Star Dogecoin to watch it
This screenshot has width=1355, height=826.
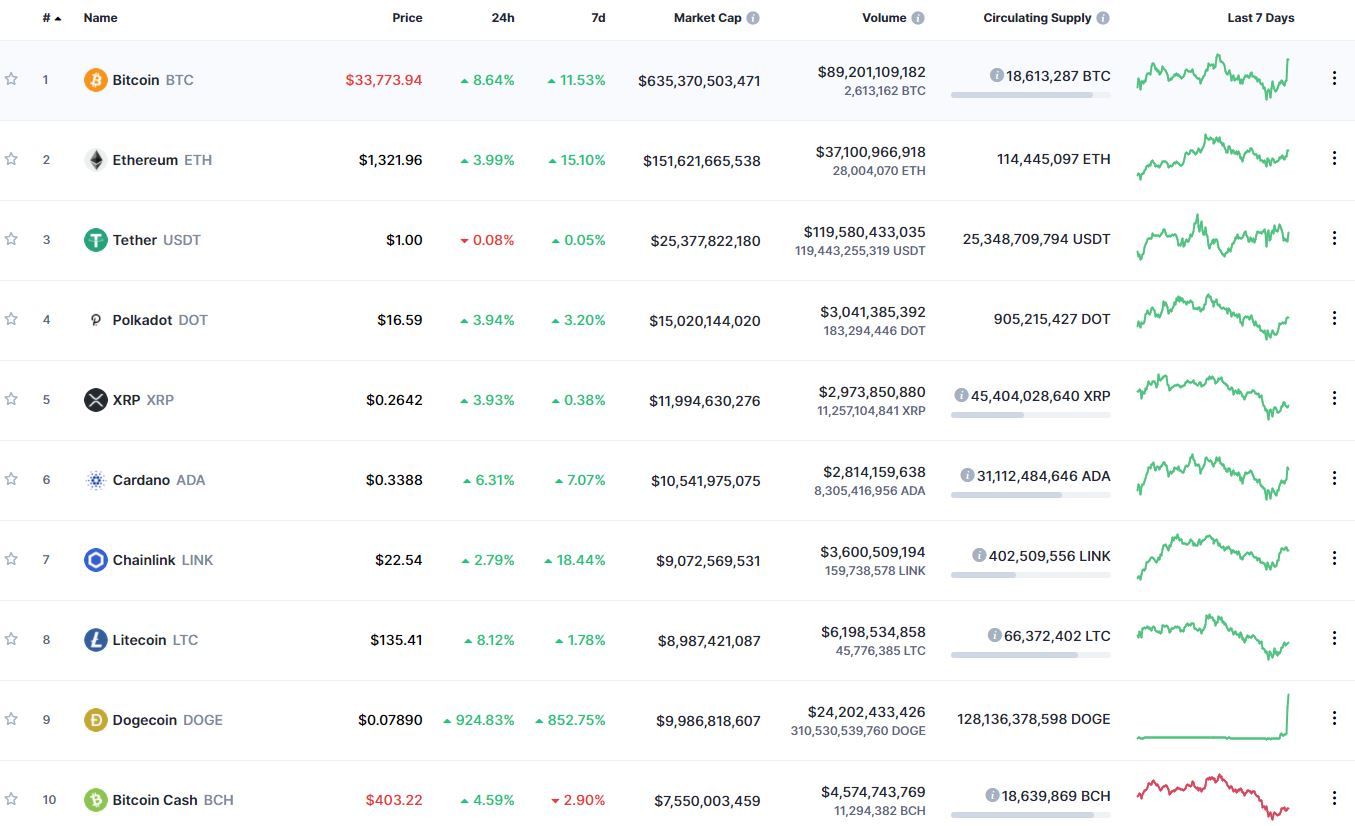(11, 719)
